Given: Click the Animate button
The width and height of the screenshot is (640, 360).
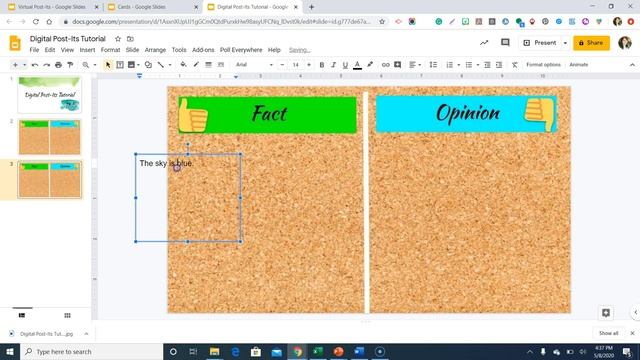Looking at the screenshot, I should click(x=579, y=65).
